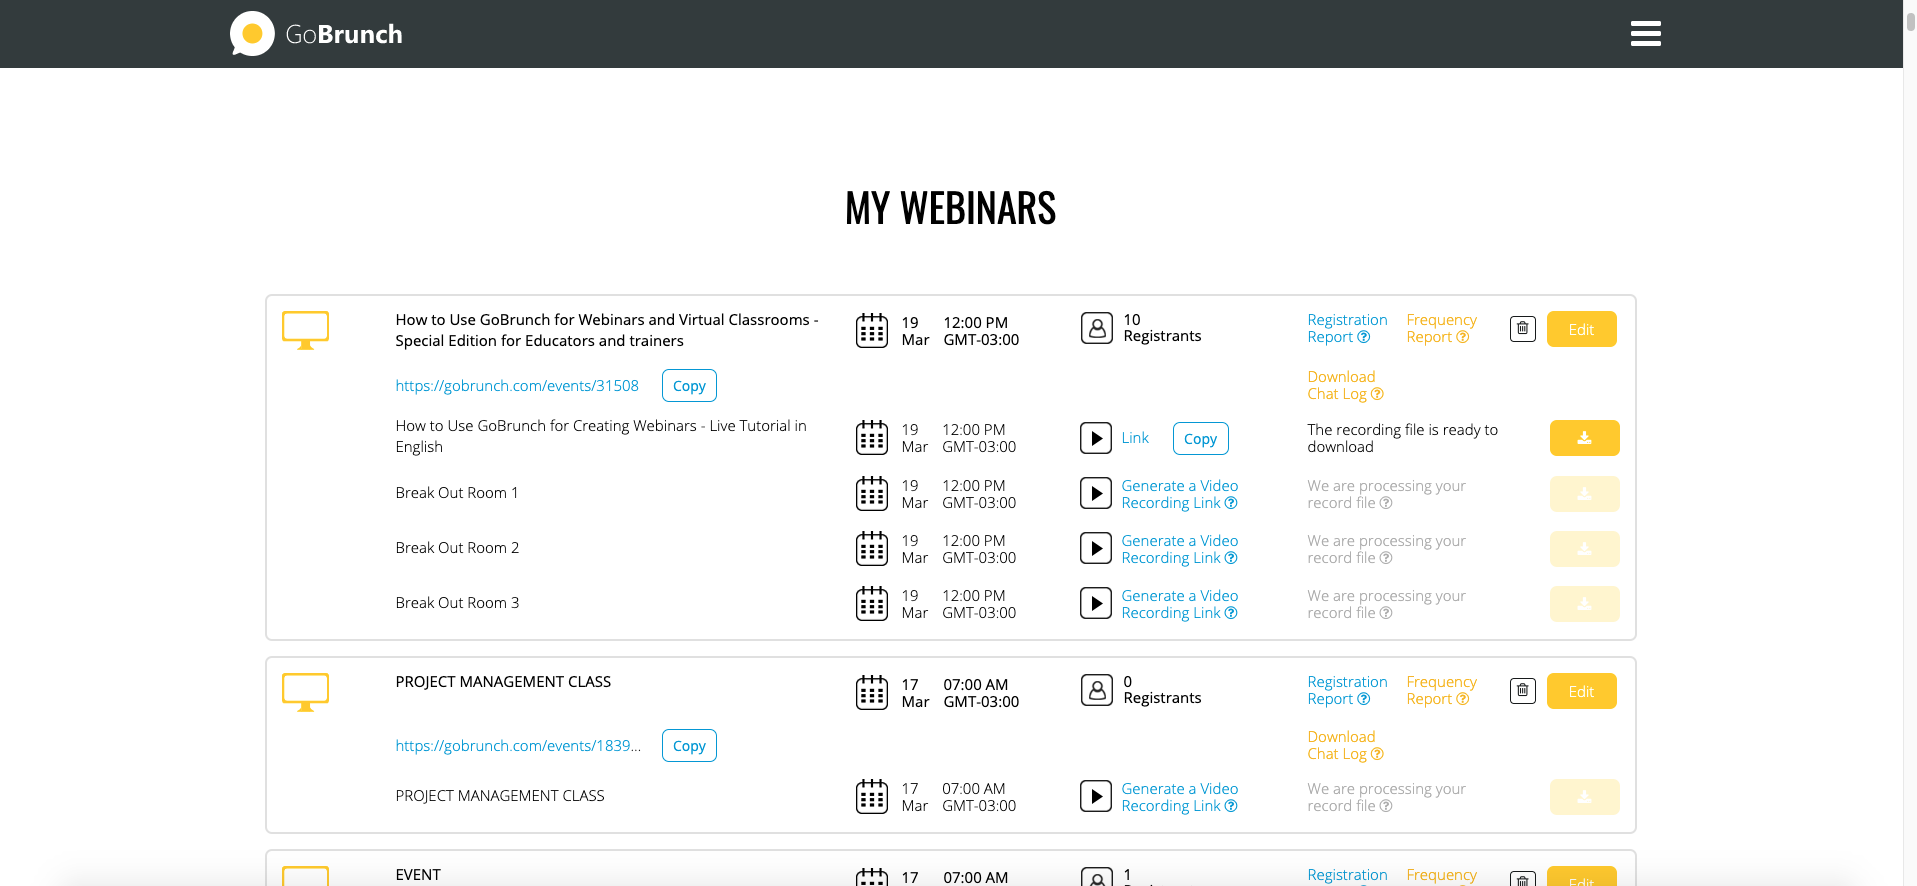Click the faded download button for Break Out Room 3
1917x886 pixels.
pyautogui.click(x=1584, y=604)
